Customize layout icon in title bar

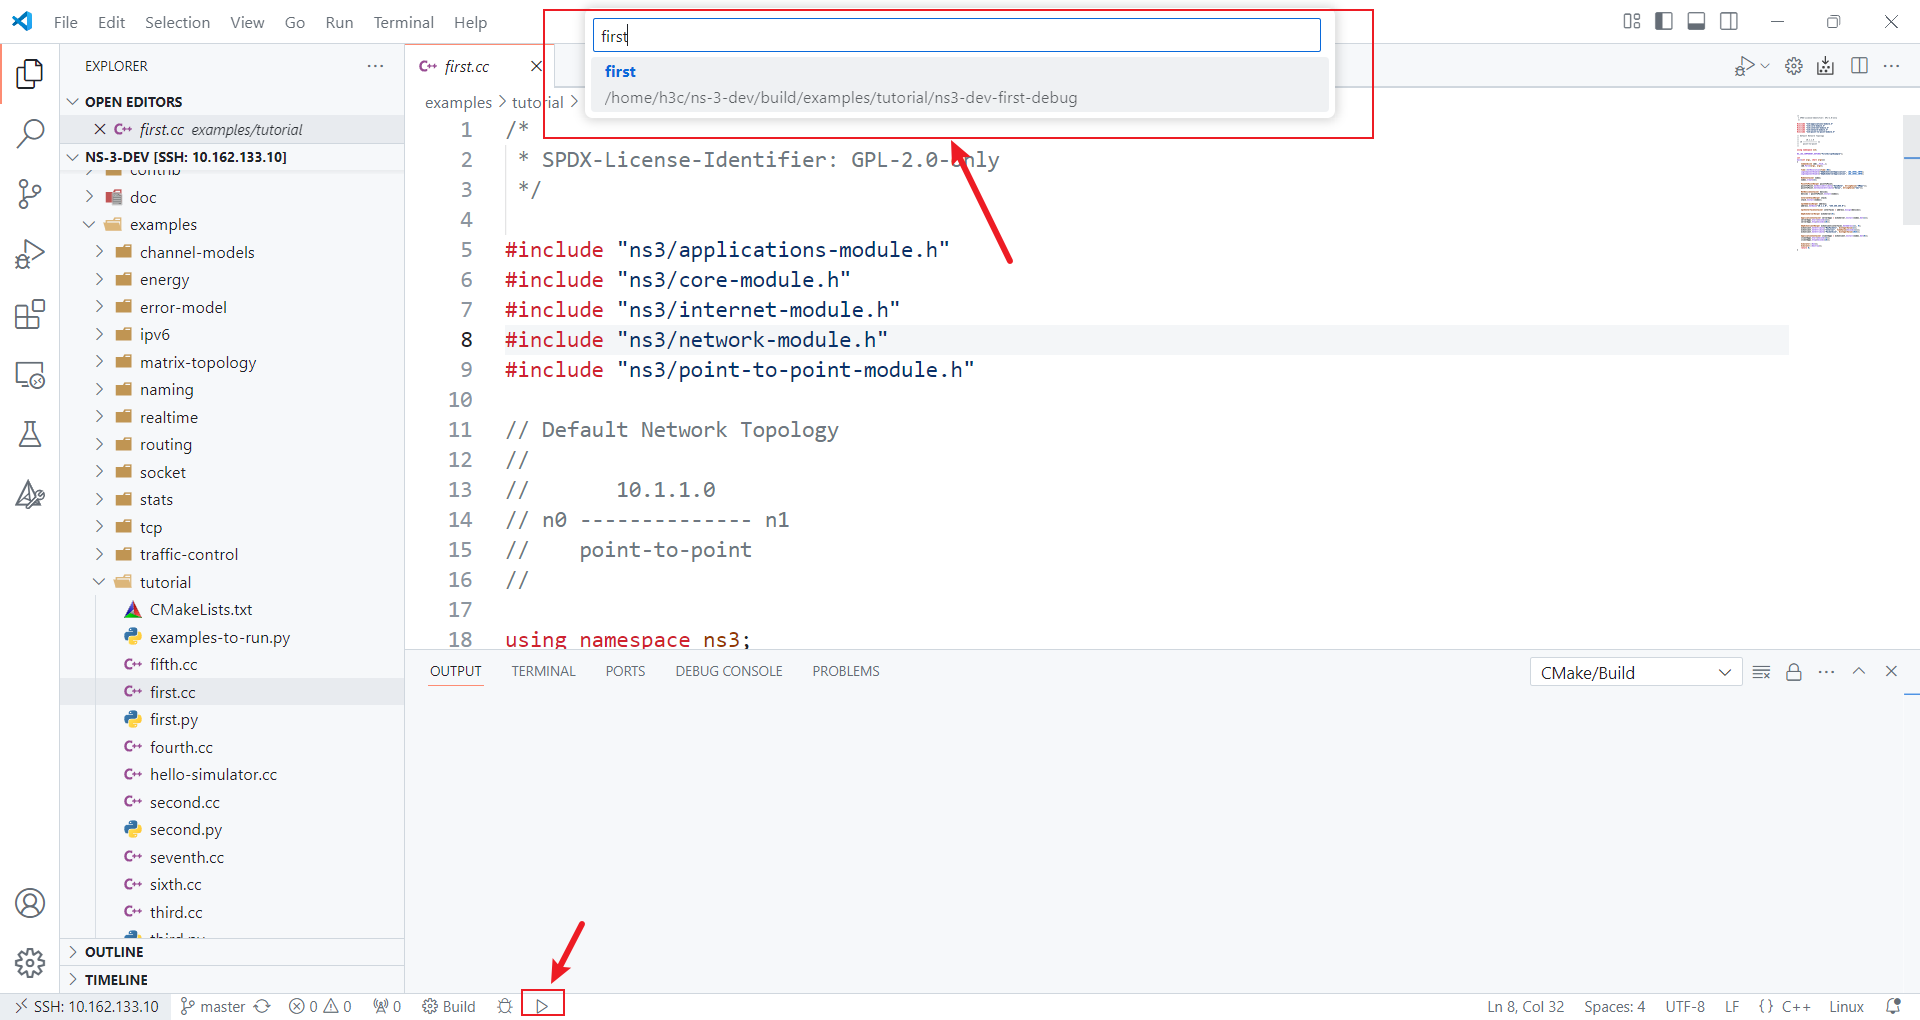tap(1632, 21)
